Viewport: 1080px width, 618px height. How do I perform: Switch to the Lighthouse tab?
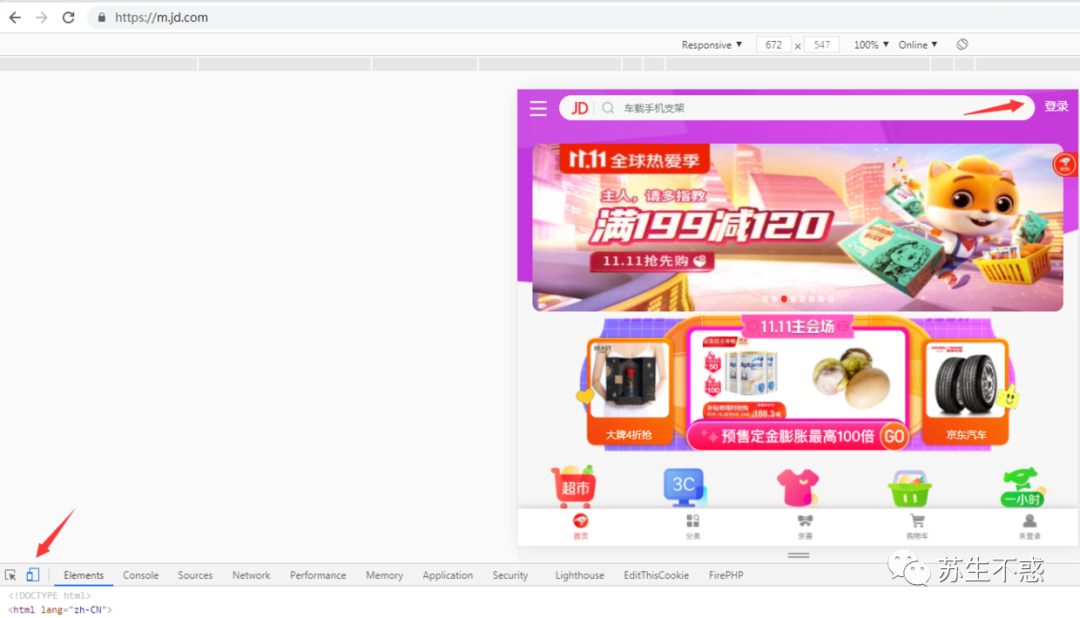(x=579, y=575)
